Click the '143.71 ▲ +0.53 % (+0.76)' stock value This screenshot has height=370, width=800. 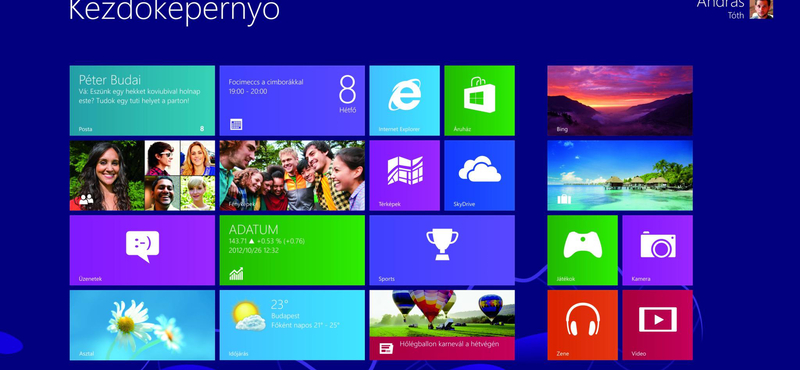pyautogui.click(x=267, y=241)
